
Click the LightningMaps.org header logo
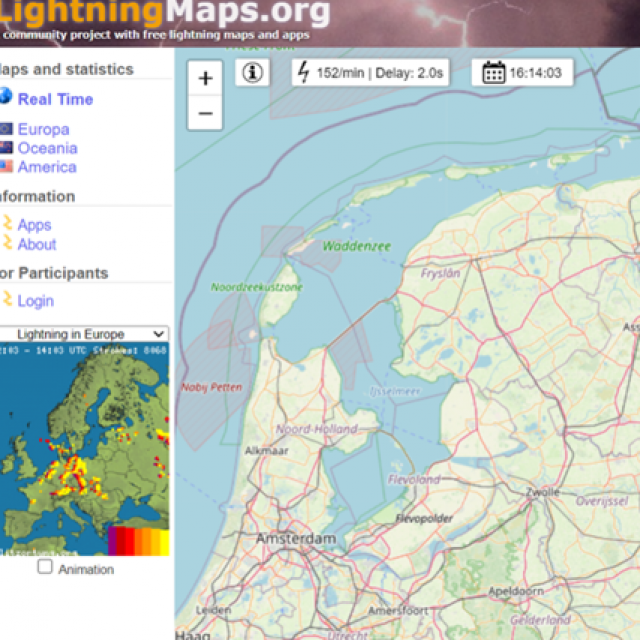tap(164, 11)
